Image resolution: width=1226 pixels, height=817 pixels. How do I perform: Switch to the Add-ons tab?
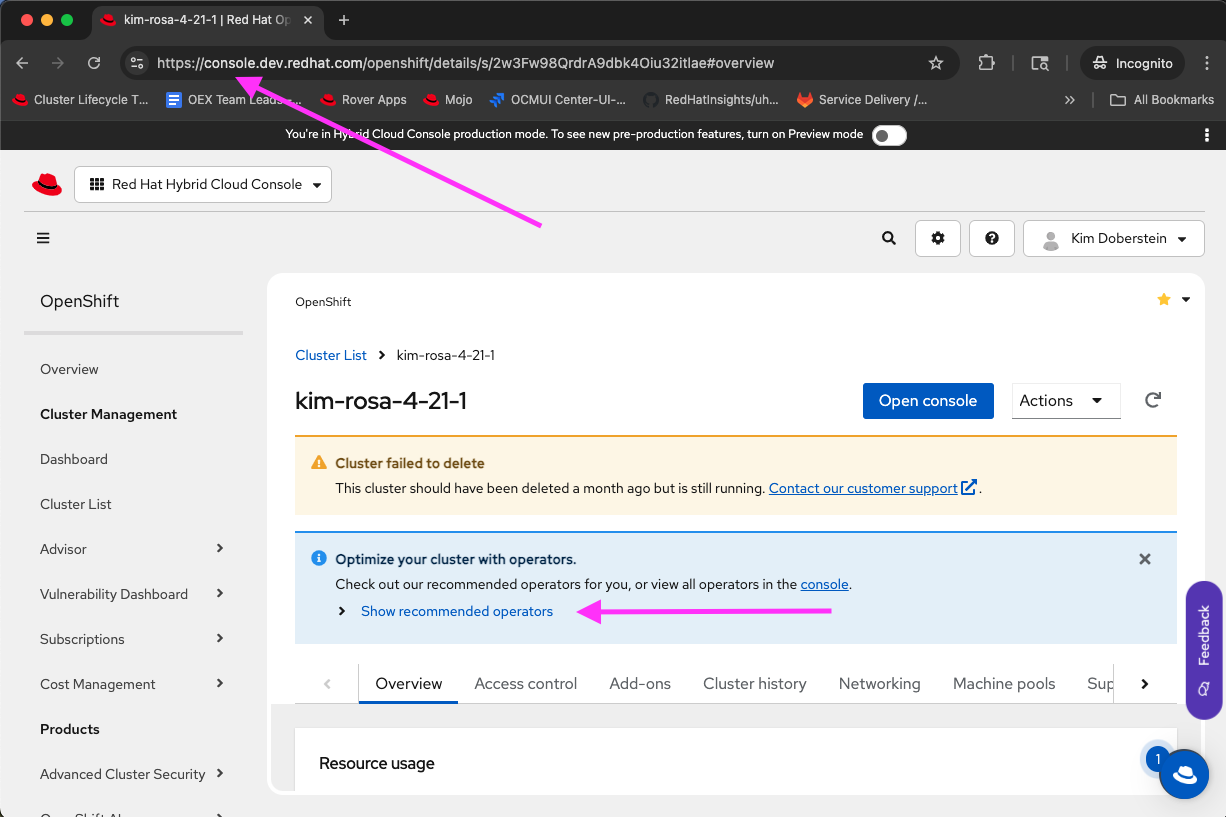click(640, 684)
